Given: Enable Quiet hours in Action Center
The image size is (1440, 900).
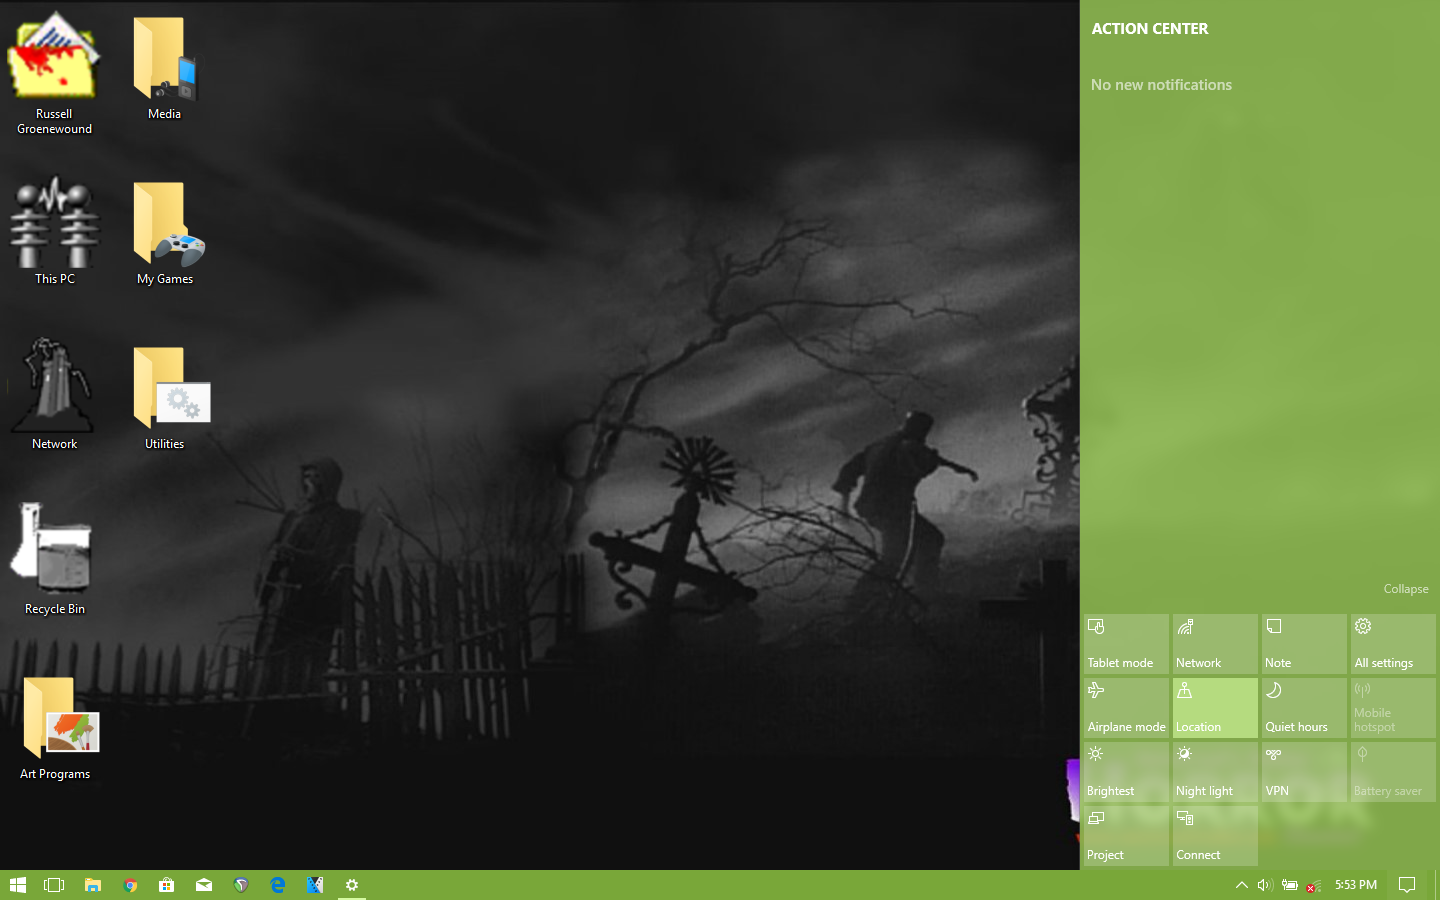Looking at the screenshot, I should coord(1304,708).
